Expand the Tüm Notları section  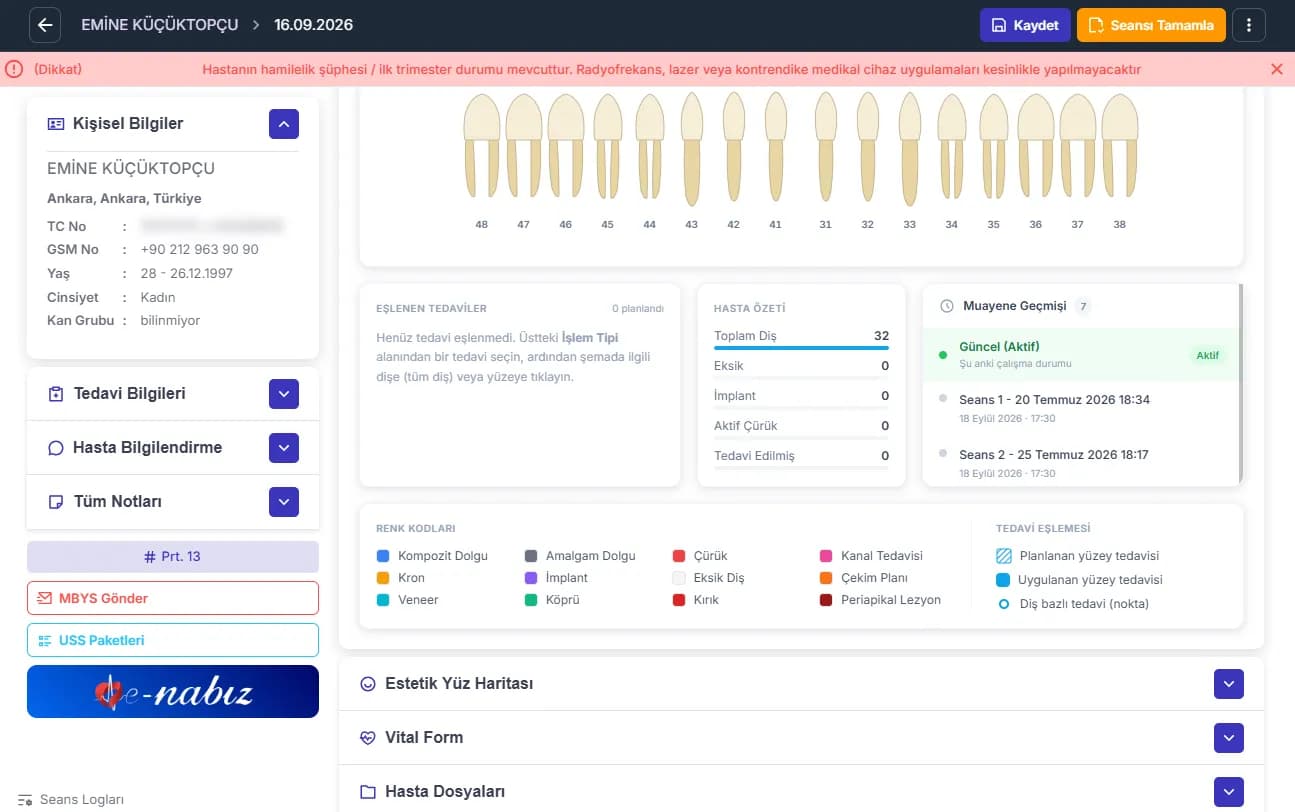[x=284, y=502]
